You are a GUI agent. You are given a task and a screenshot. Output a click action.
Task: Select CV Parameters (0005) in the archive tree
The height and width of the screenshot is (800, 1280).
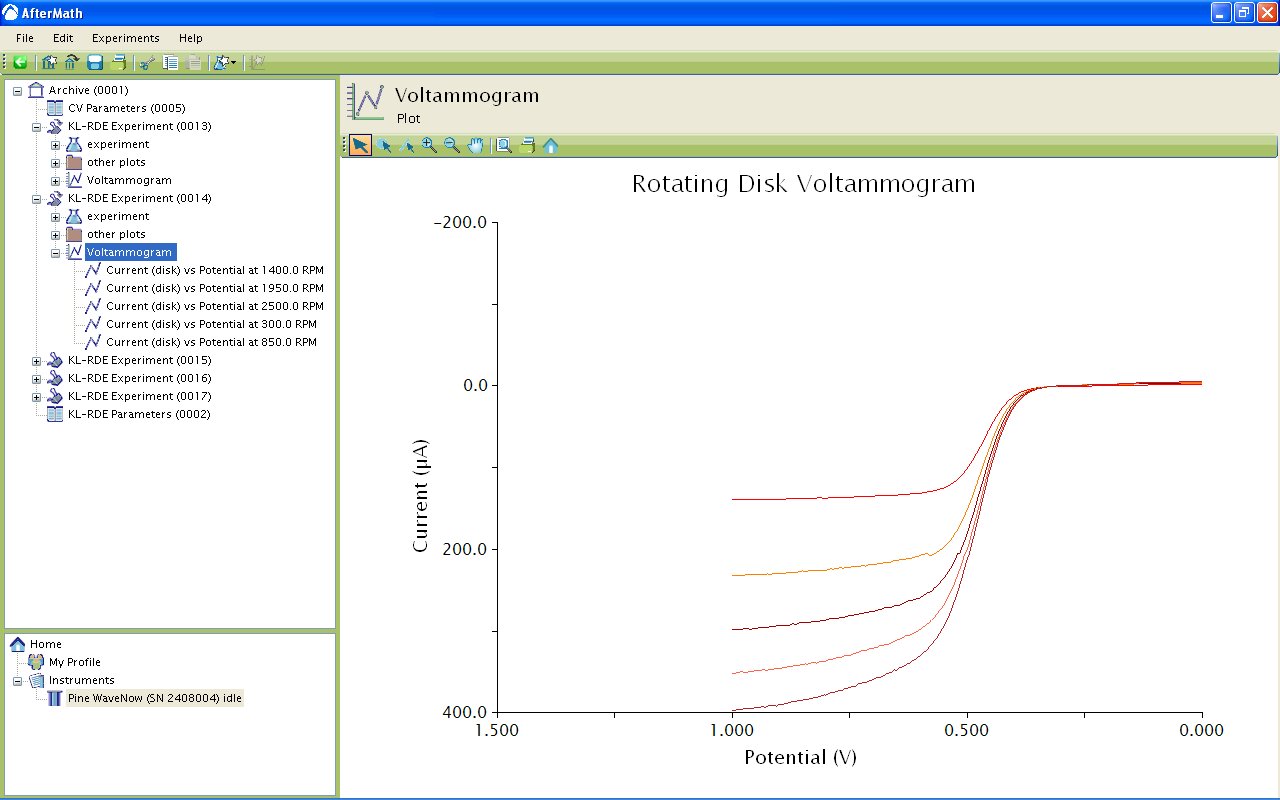pos(126,108)
